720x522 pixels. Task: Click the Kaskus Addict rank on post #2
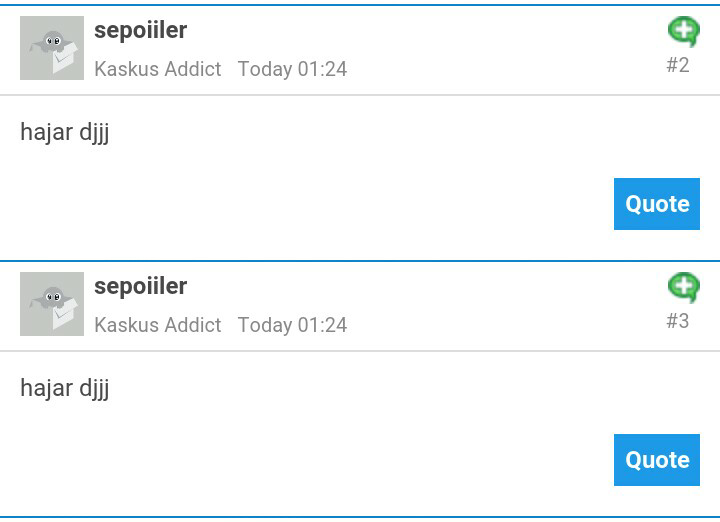(x=158, y=69)
